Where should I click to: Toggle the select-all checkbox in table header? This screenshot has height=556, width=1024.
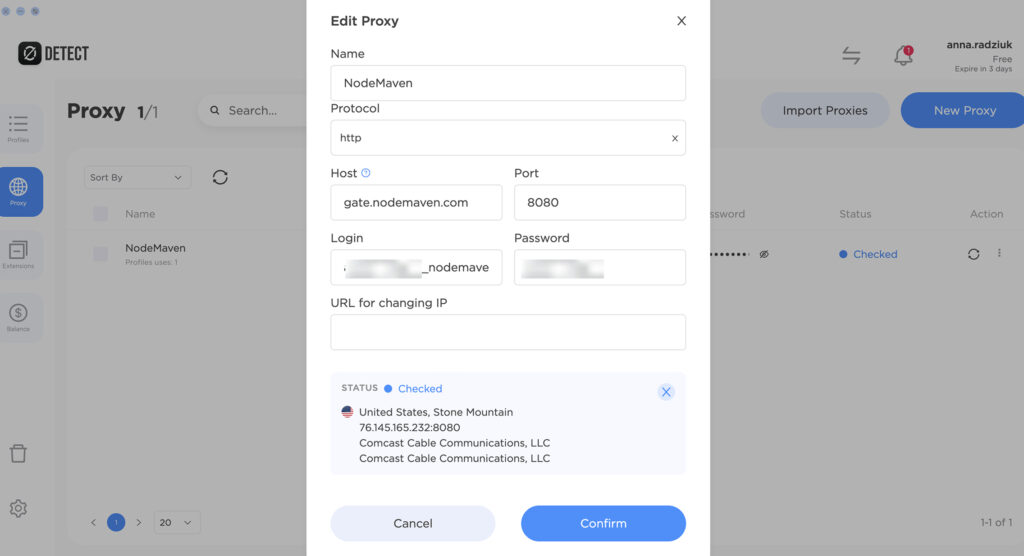pos(100,214)
